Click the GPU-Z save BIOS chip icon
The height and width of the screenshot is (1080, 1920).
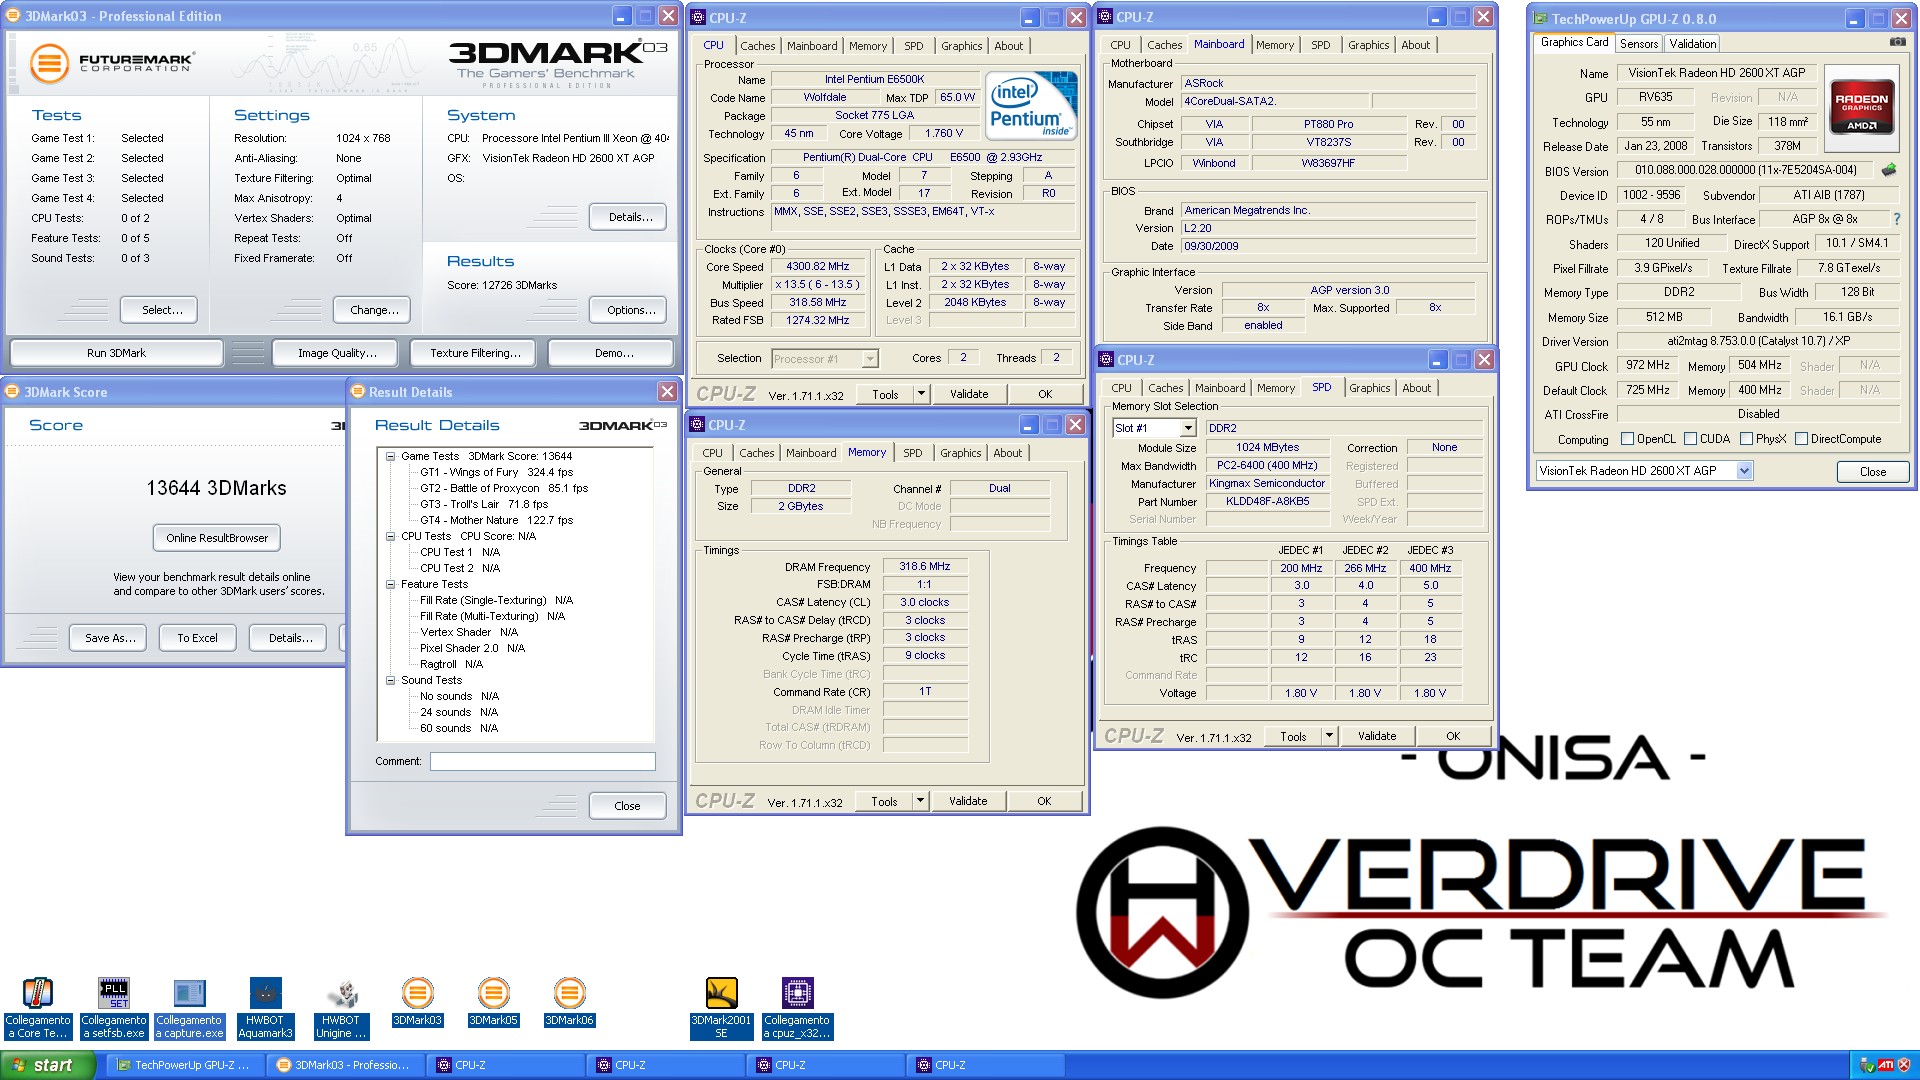click(x=1889, y=170)
